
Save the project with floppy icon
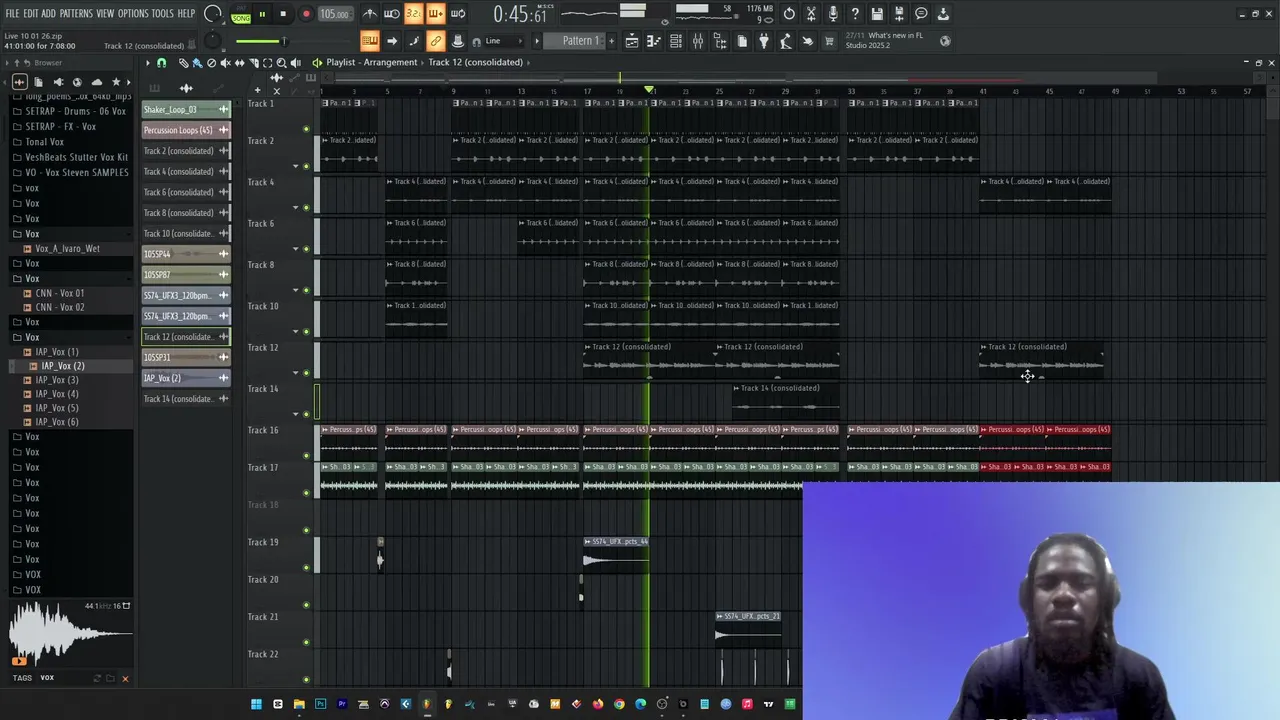(x=877, y=14)
